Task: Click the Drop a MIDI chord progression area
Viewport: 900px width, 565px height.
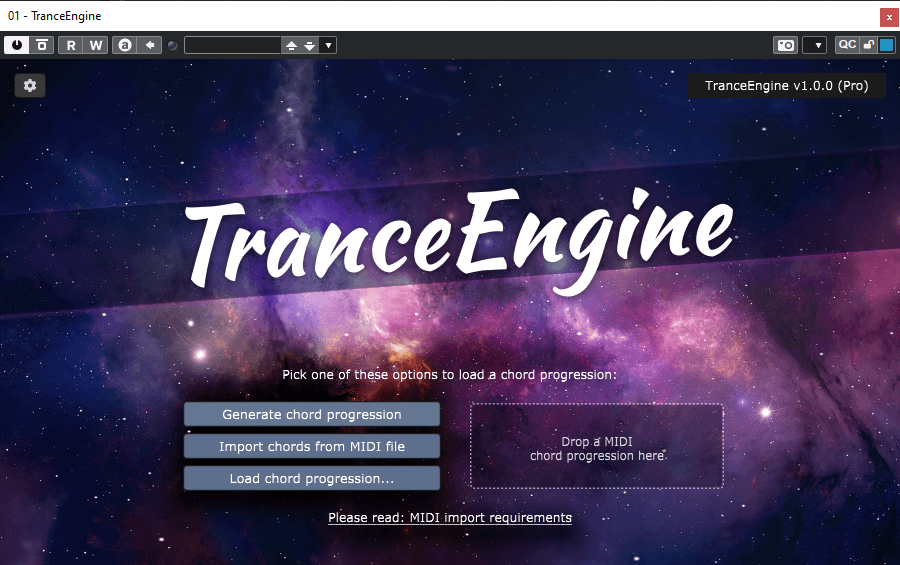Action: point(597,446)
